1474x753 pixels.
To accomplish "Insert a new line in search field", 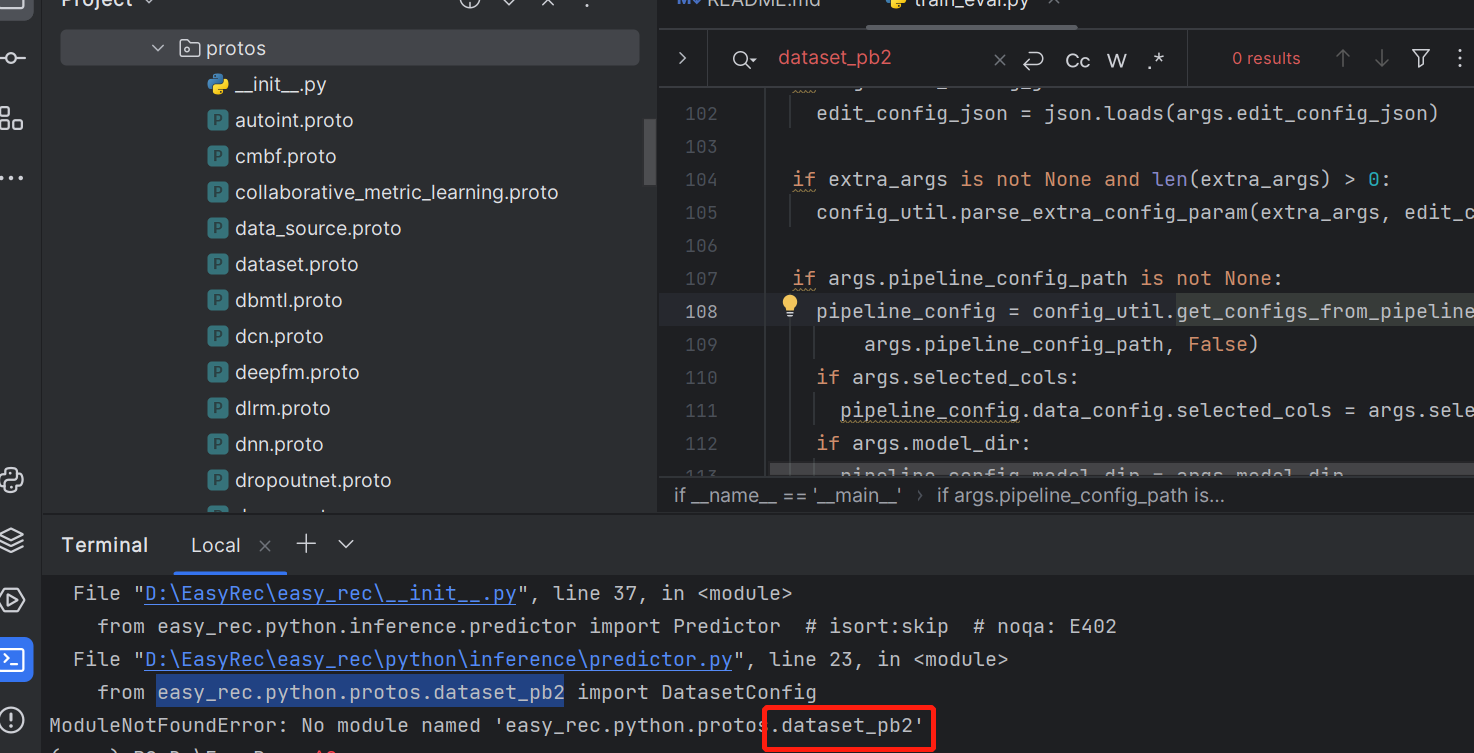I will [x=1035, y=60].
